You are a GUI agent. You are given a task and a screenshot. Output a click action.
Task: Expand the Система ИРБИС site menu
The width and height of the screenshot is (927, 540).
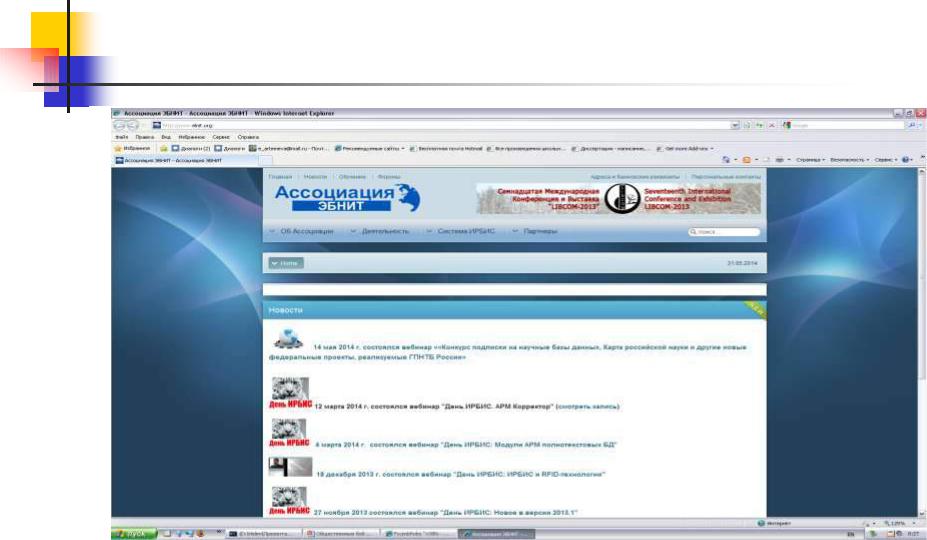(461, 231)
